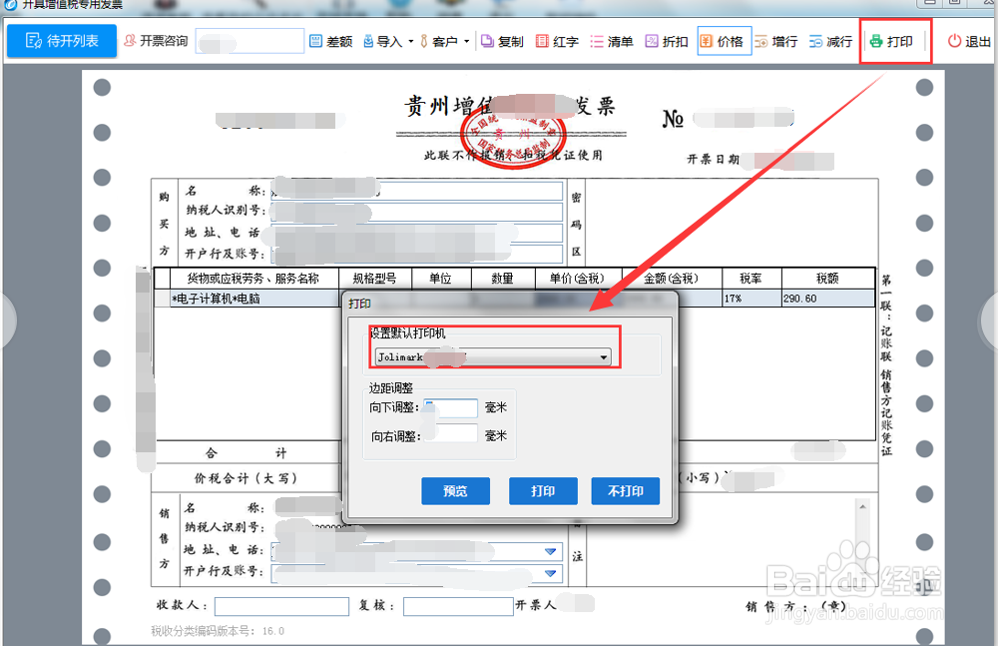
Task: Click the 单位 column header
Action: click(440, 278)
